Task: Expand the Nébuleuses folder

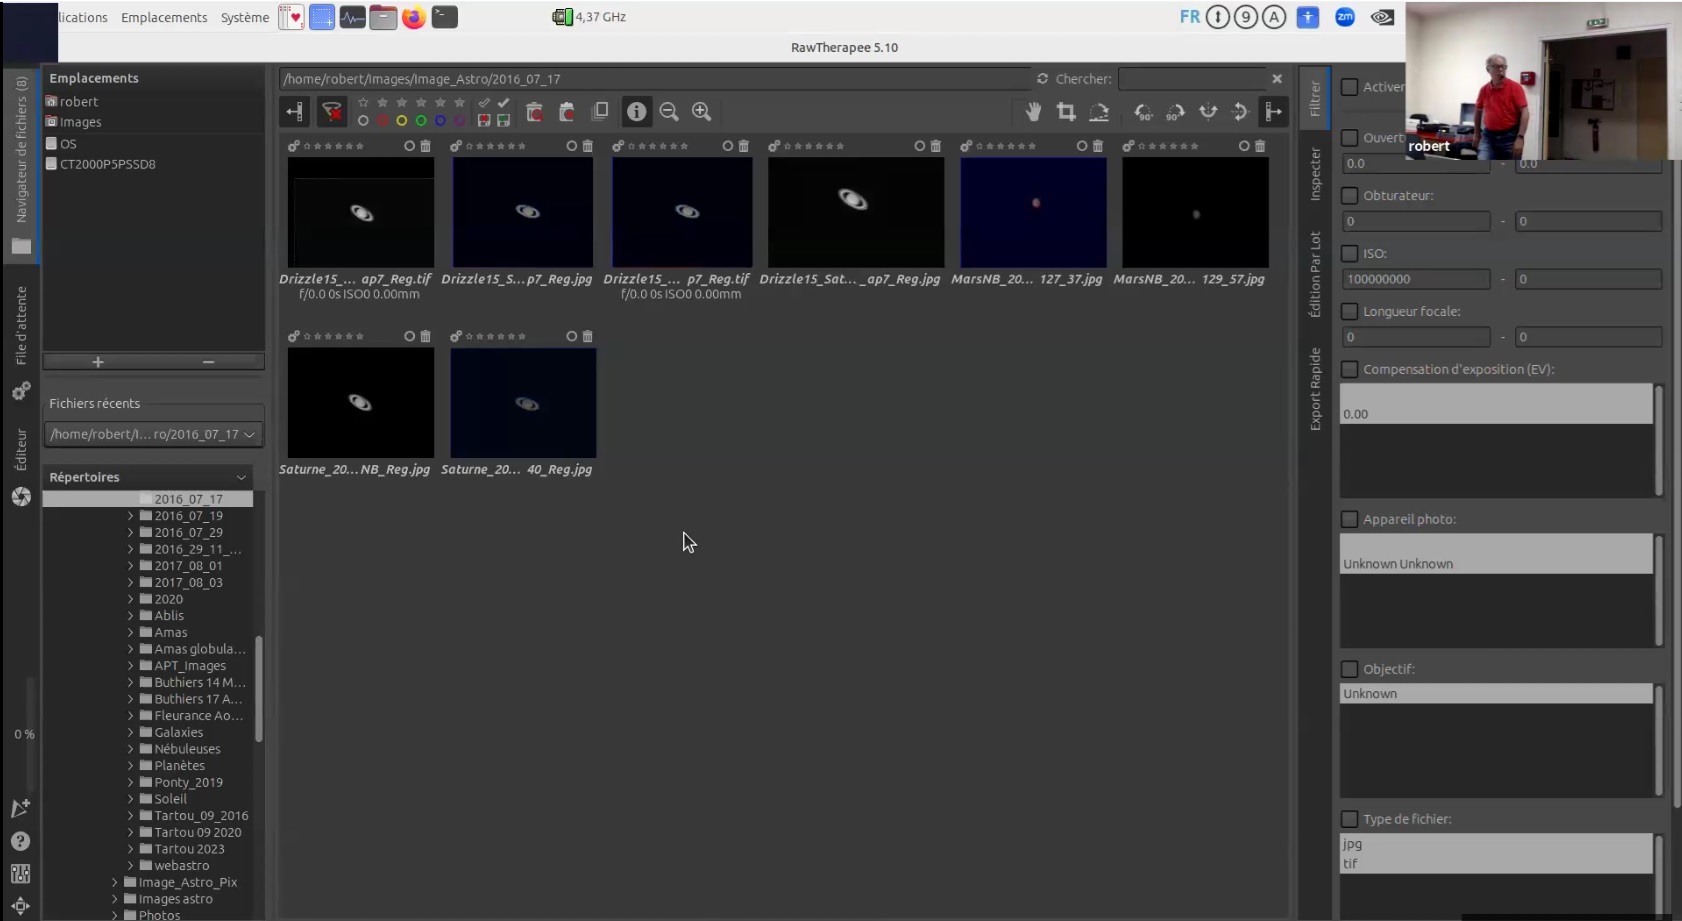Action: point(130,749)
